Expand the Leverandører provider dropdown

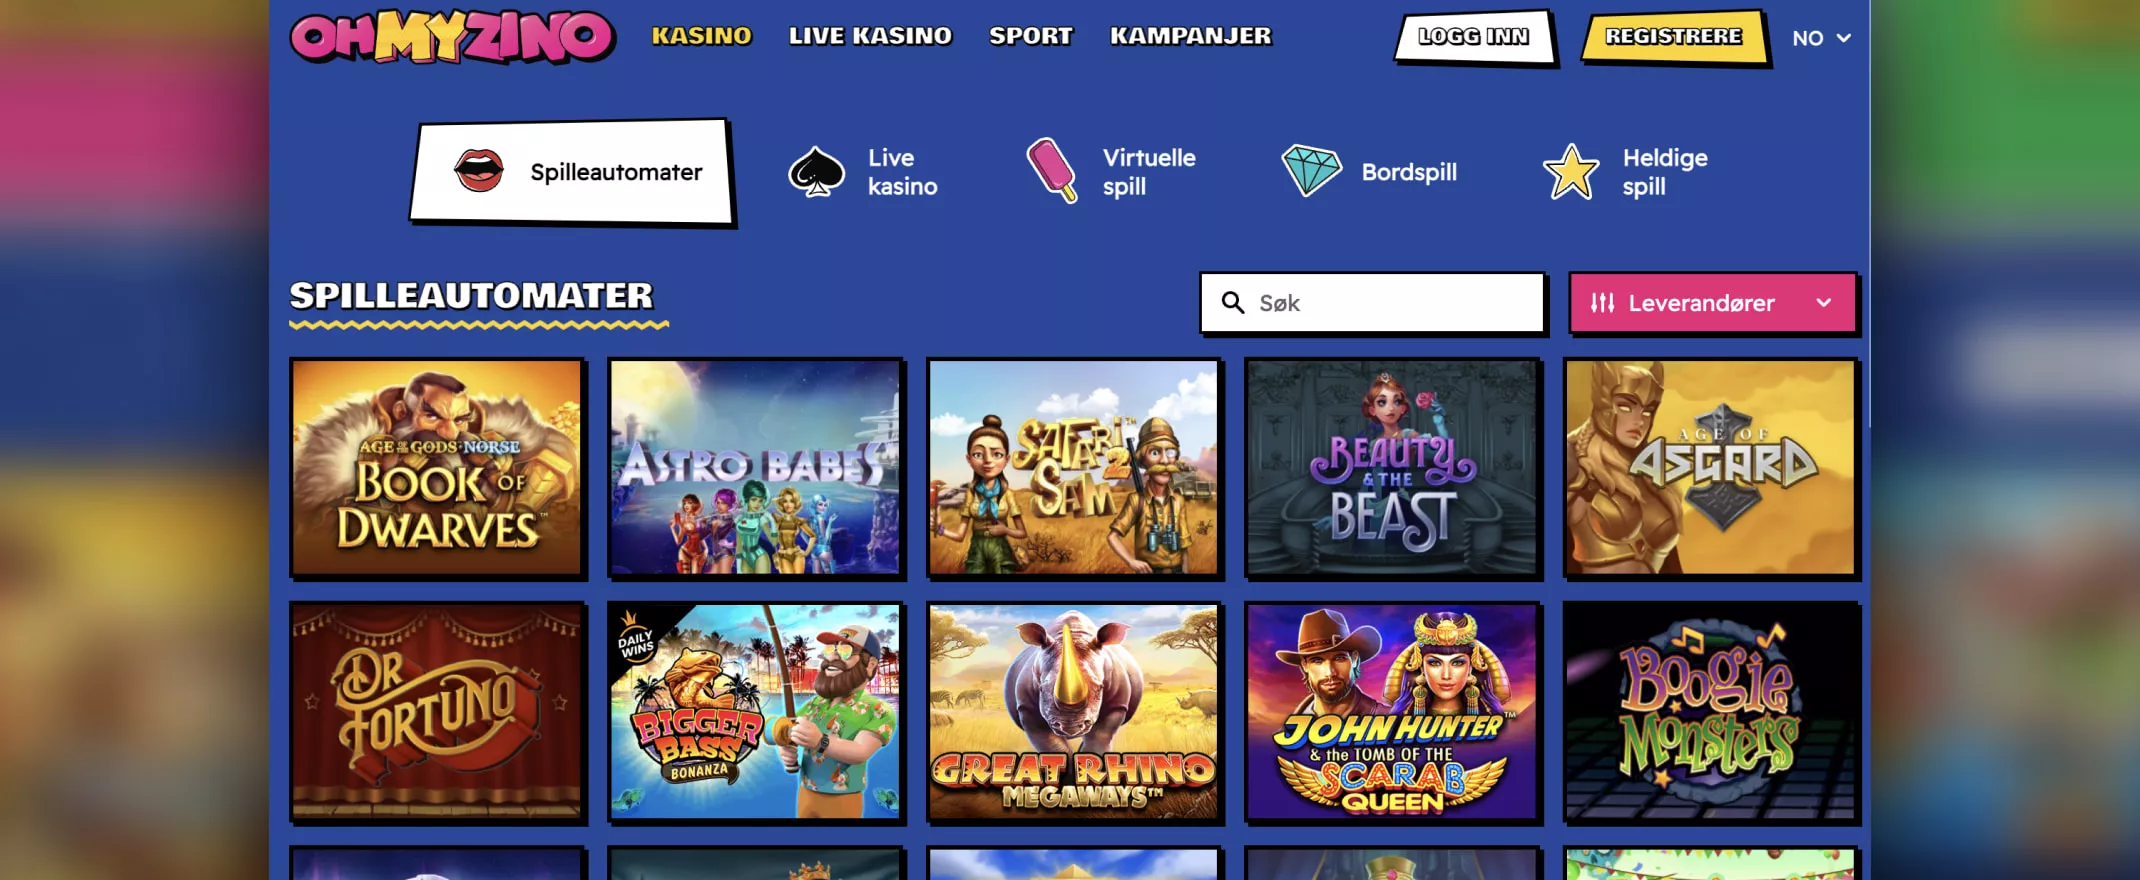click(1713, 303)
